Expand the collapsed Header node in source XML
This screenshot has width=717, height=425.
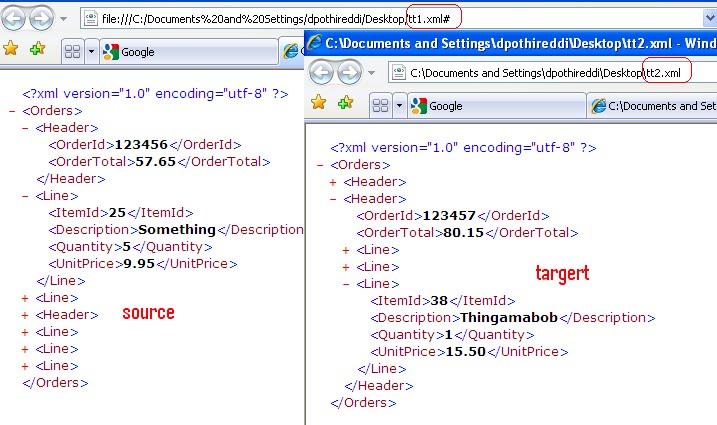[25, 315]
